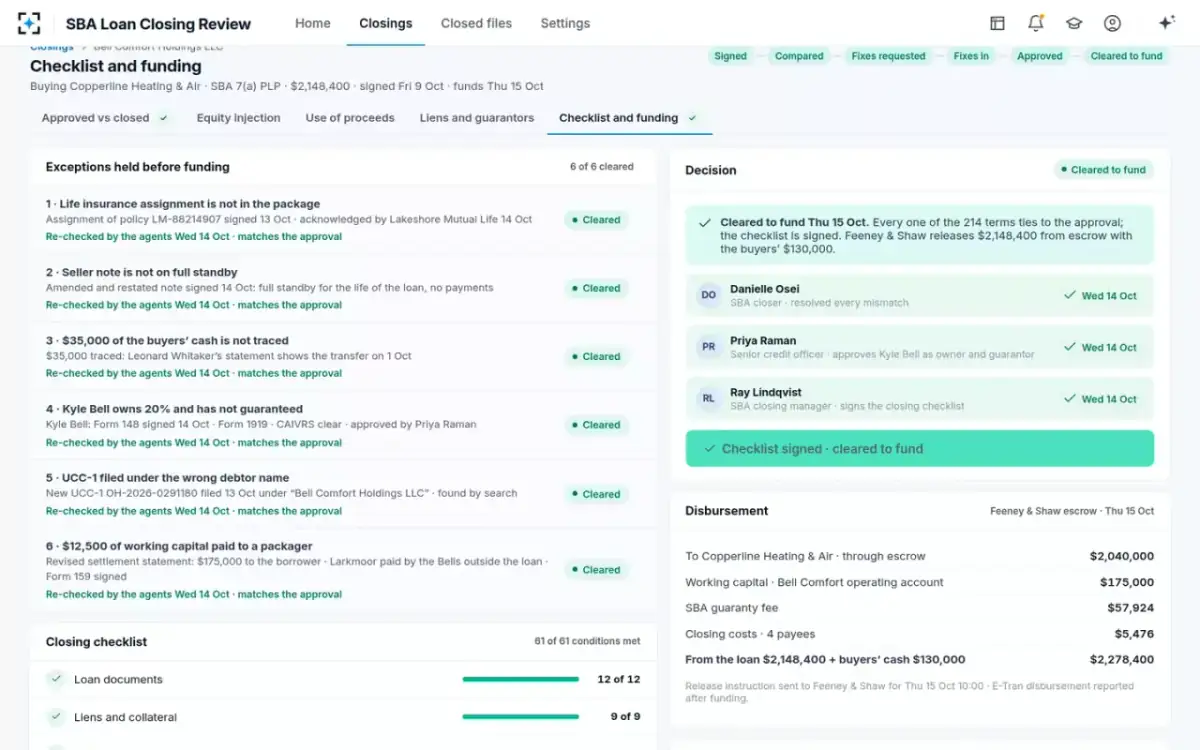
Task: Switch to the Equity injection tab
Action: point(238,118)
